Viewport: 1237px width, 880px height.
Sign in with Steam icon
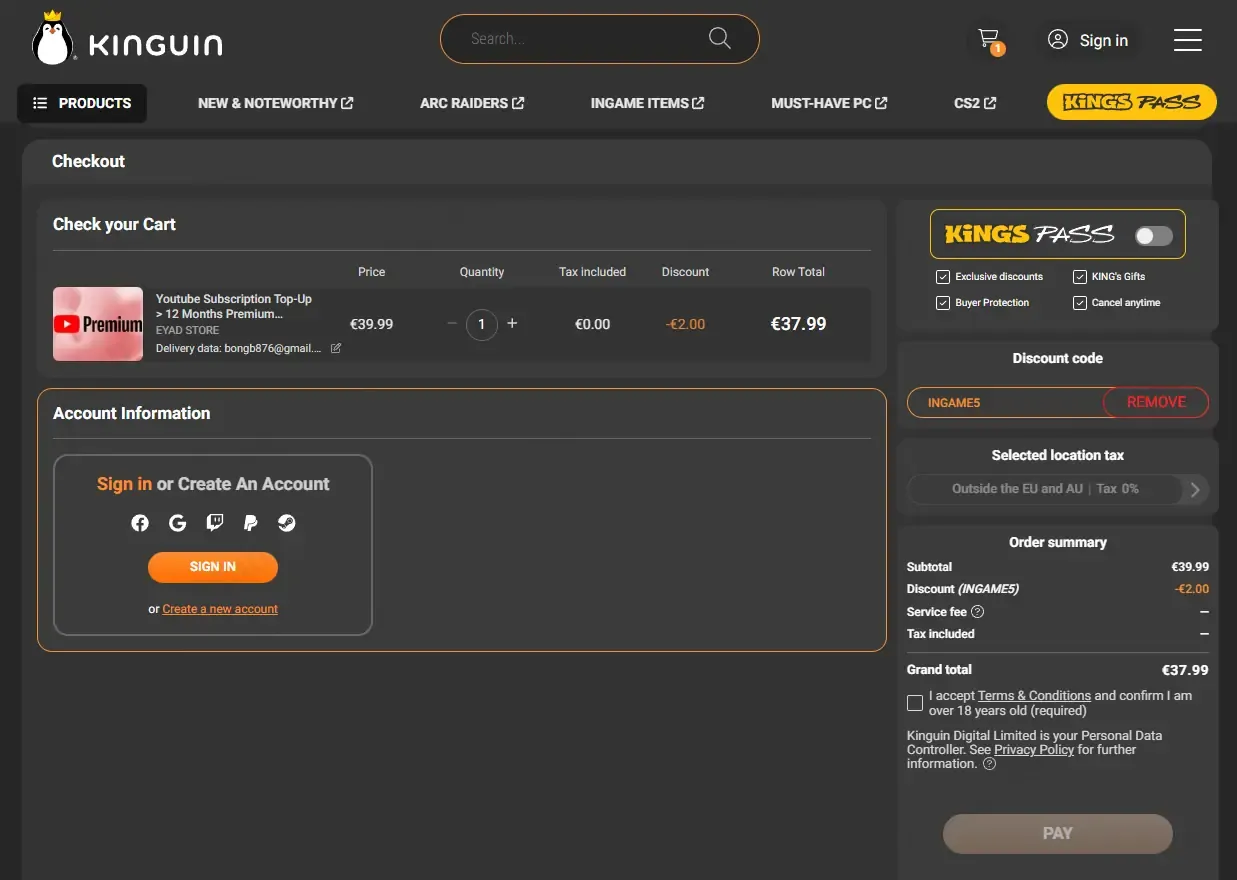(x=287, y=523)
